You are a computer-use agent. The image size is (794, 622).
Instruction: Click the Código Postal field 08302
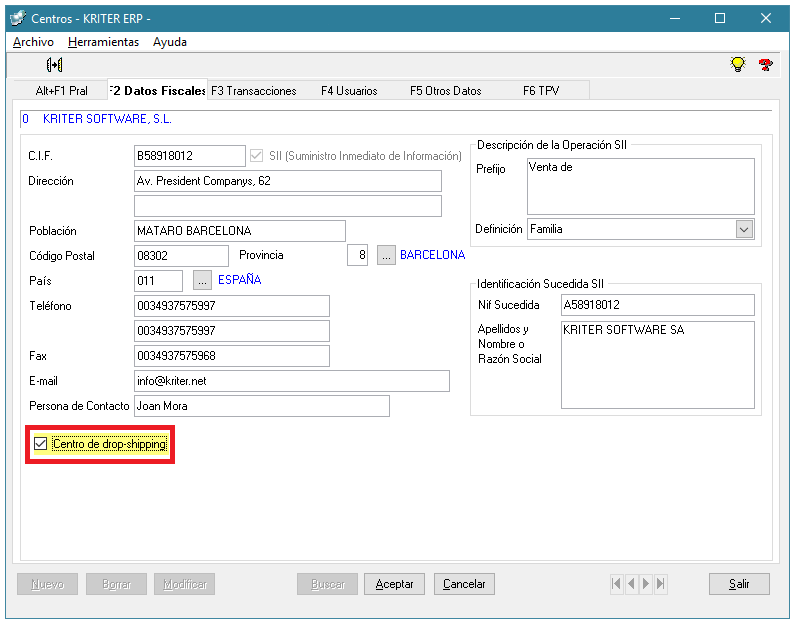tap(181, 256)
